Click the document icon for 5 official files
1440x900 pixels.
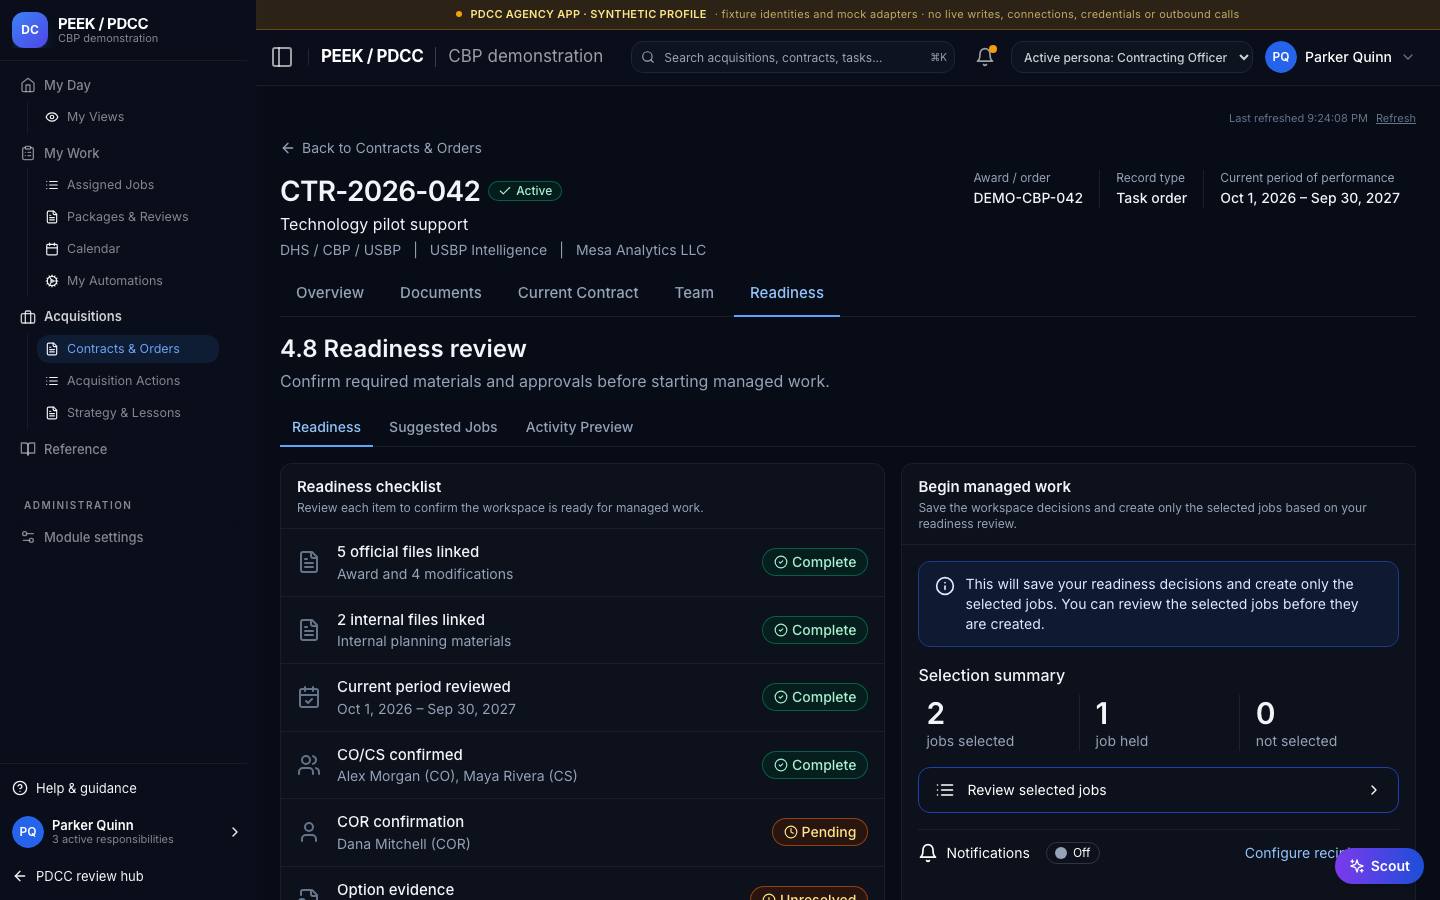click(x=309, y=562)
